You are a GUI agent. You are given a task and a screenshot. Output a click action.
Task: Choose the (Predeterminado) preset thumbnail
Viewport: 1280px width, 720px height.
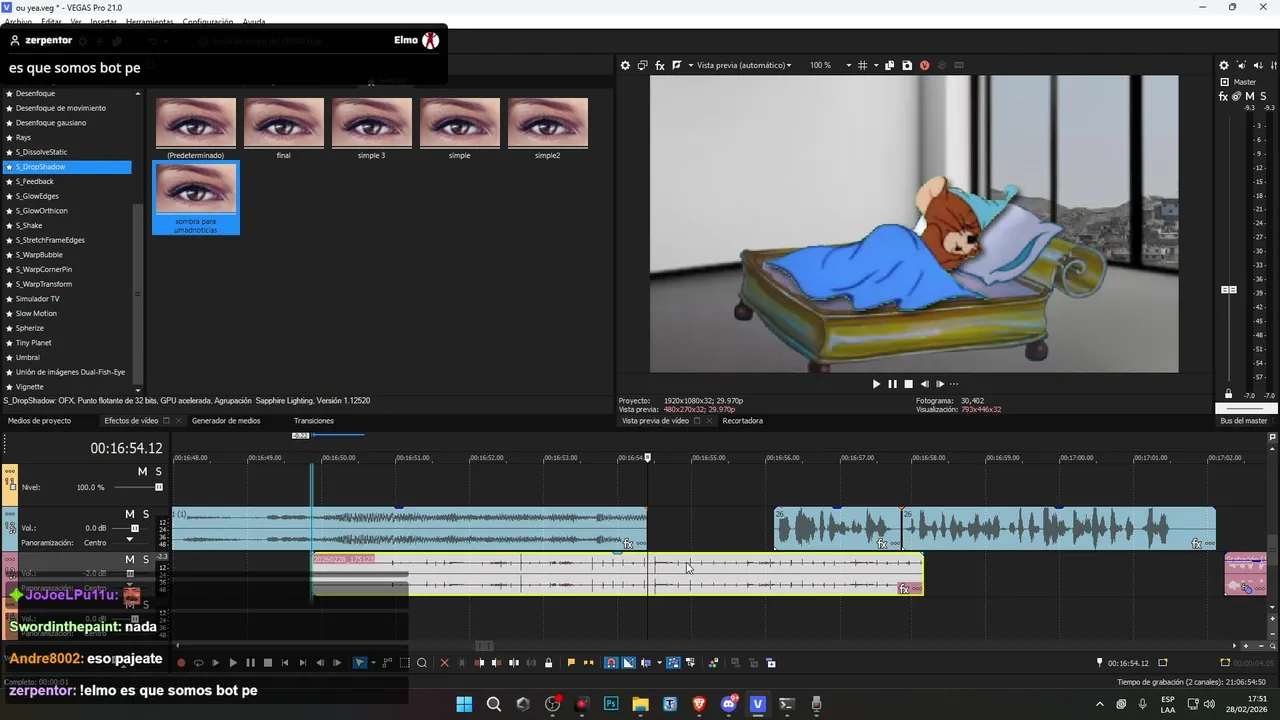coord(196,123)
